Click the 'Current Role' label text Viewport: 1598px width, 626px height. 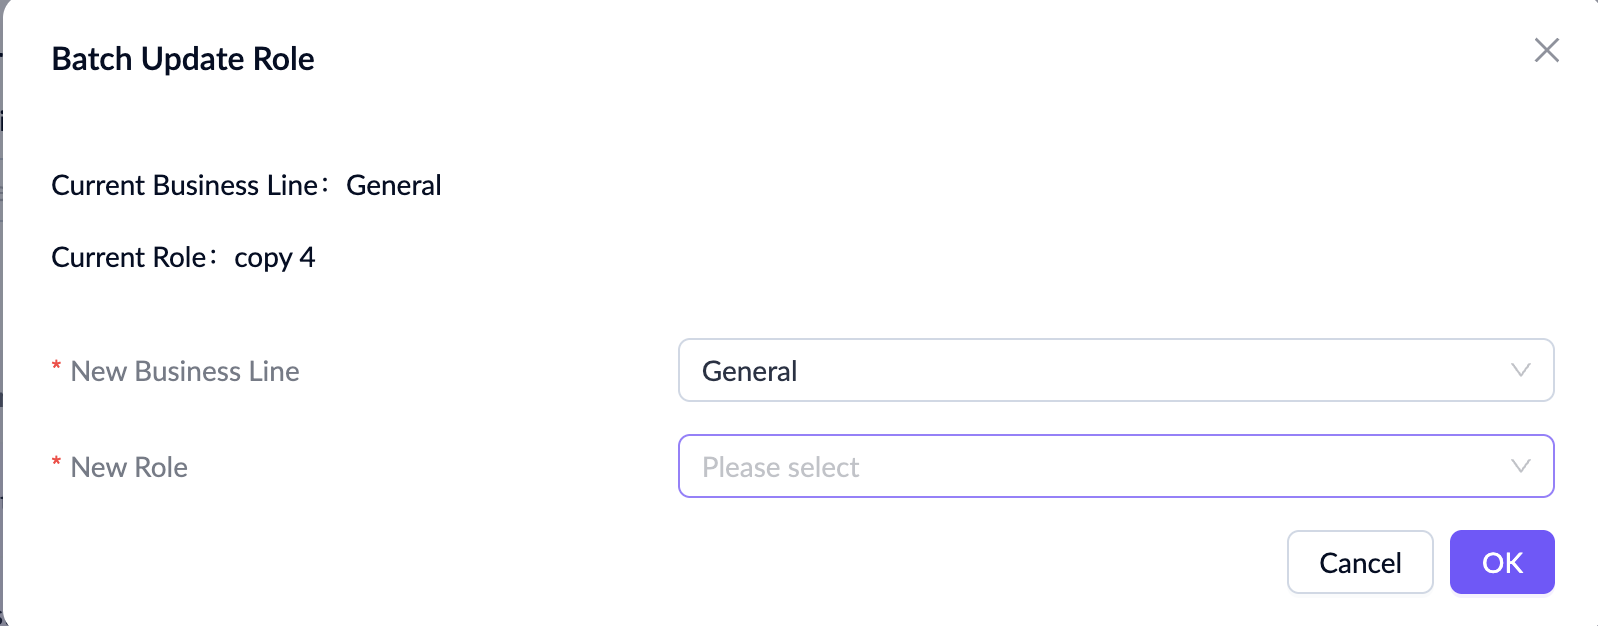click(x=129, y=257)
